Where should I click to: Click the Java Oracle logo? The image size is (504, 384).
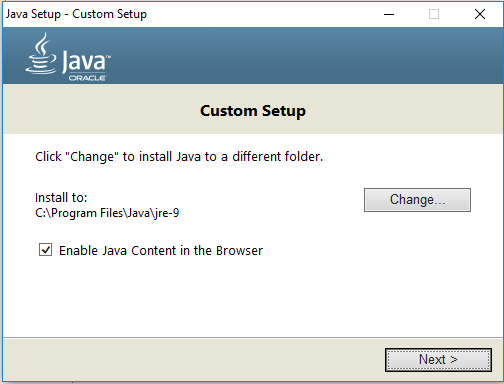click(68, 57)
